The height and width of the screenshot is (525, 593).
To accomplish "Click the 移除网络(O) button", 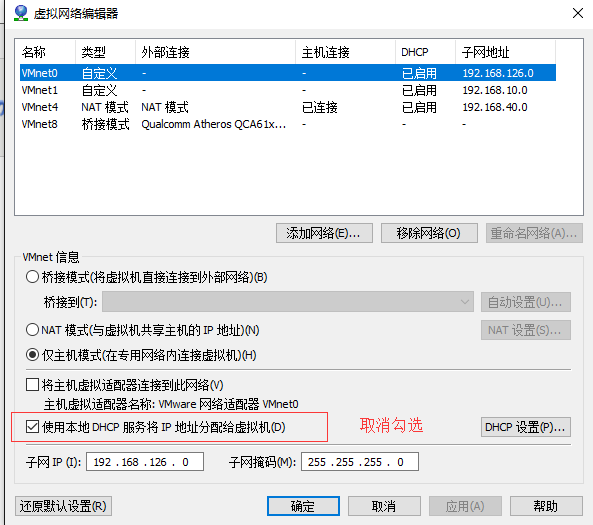I will coord(429,233).
